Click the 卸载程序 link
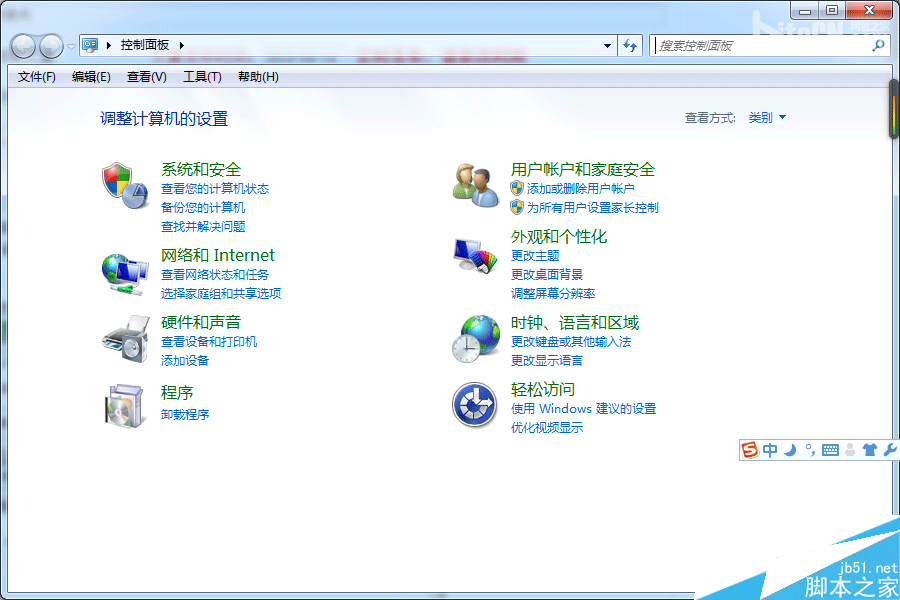The image size is (900, 600). [x=185, y=415]
